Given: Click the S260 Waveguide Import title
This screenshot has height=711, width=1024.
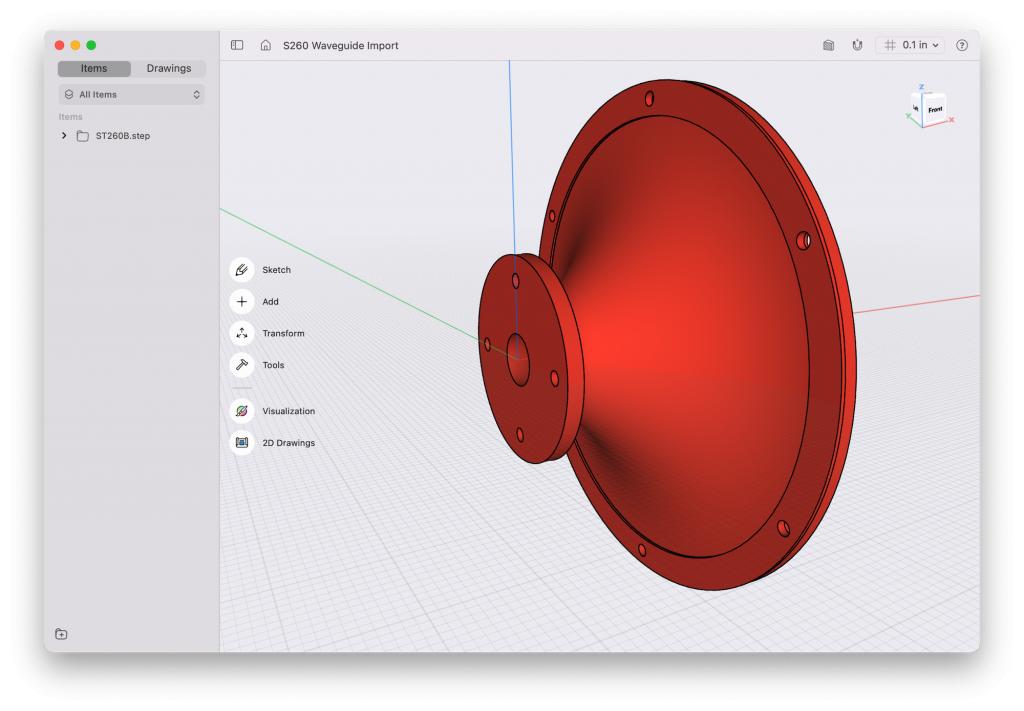Looking at the screenshot, I should click(340, 46).
